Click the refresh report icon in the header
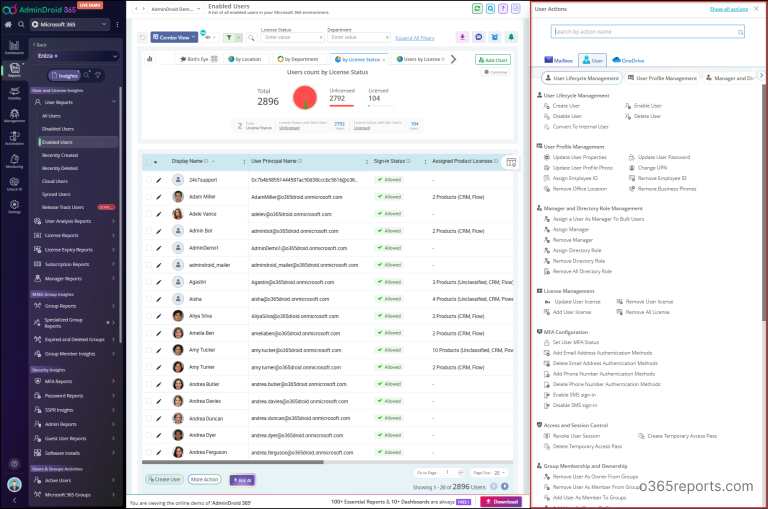This screenshot has width=768, height=509. tap(477, 9)
